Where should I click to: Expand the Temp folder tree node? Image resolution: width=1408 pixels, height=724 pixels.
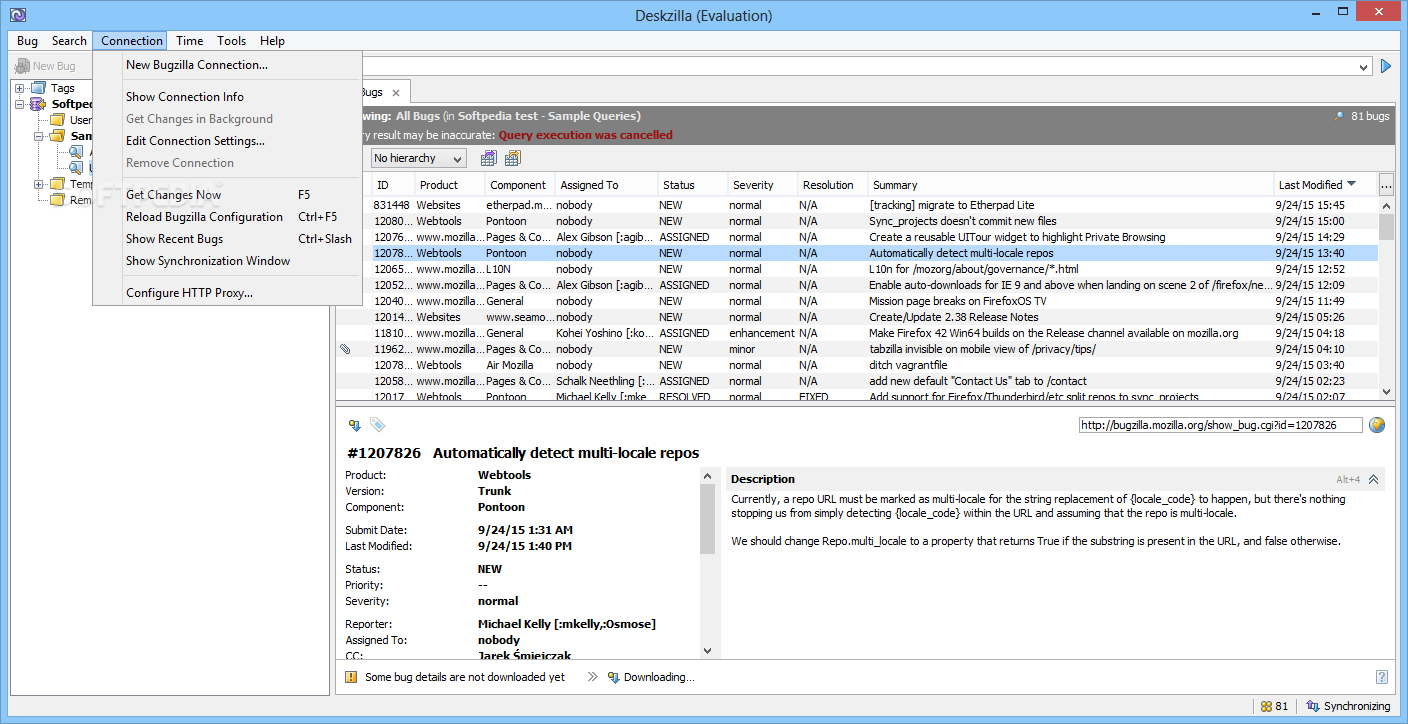pyautogui.click(x=39, y=184)
